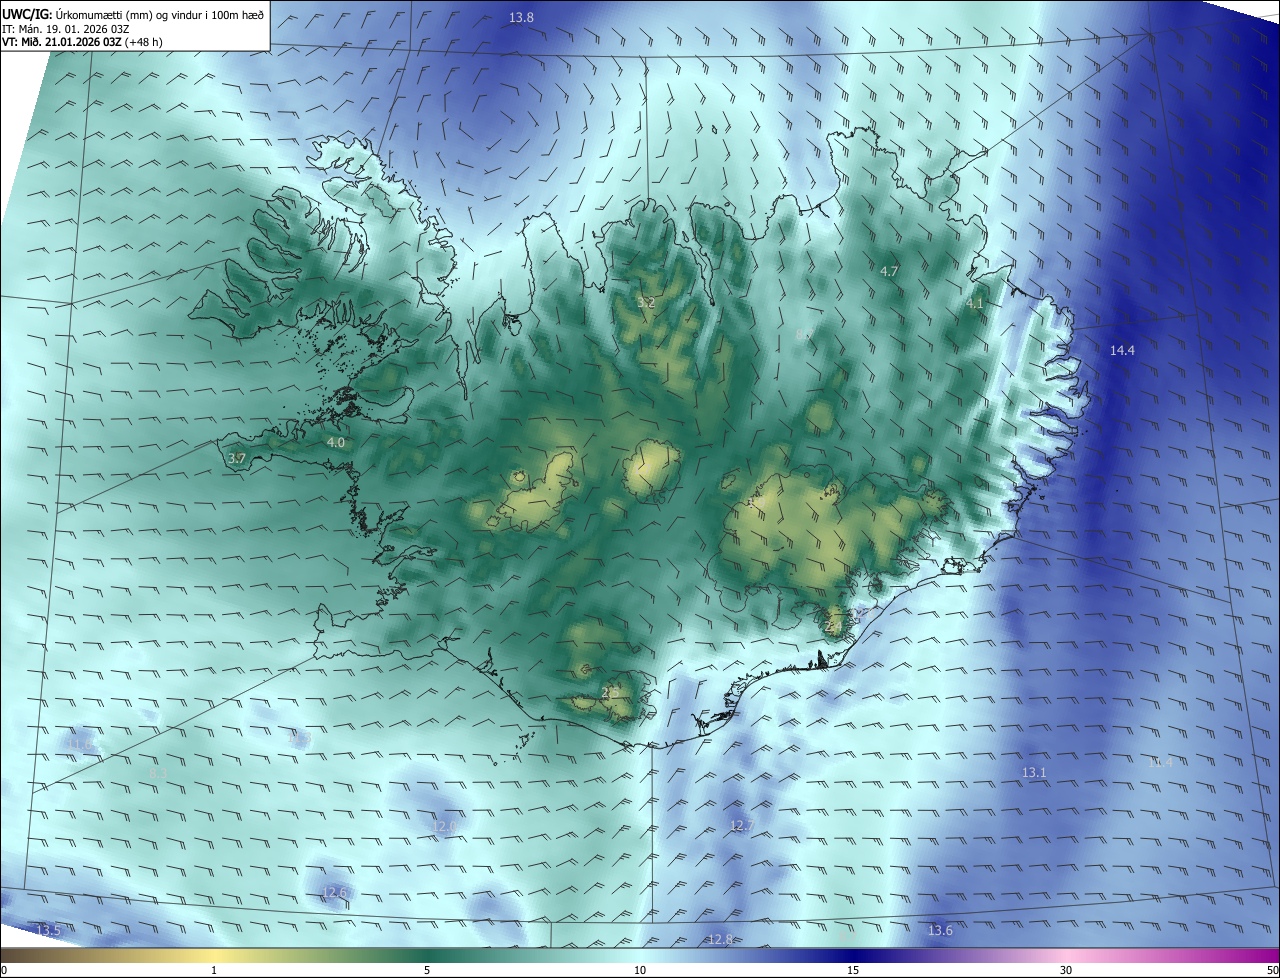This screenshot has width=1280, height=978.
Task: Click the color scale at the 15 mm tick
Action: pos(853,970)
